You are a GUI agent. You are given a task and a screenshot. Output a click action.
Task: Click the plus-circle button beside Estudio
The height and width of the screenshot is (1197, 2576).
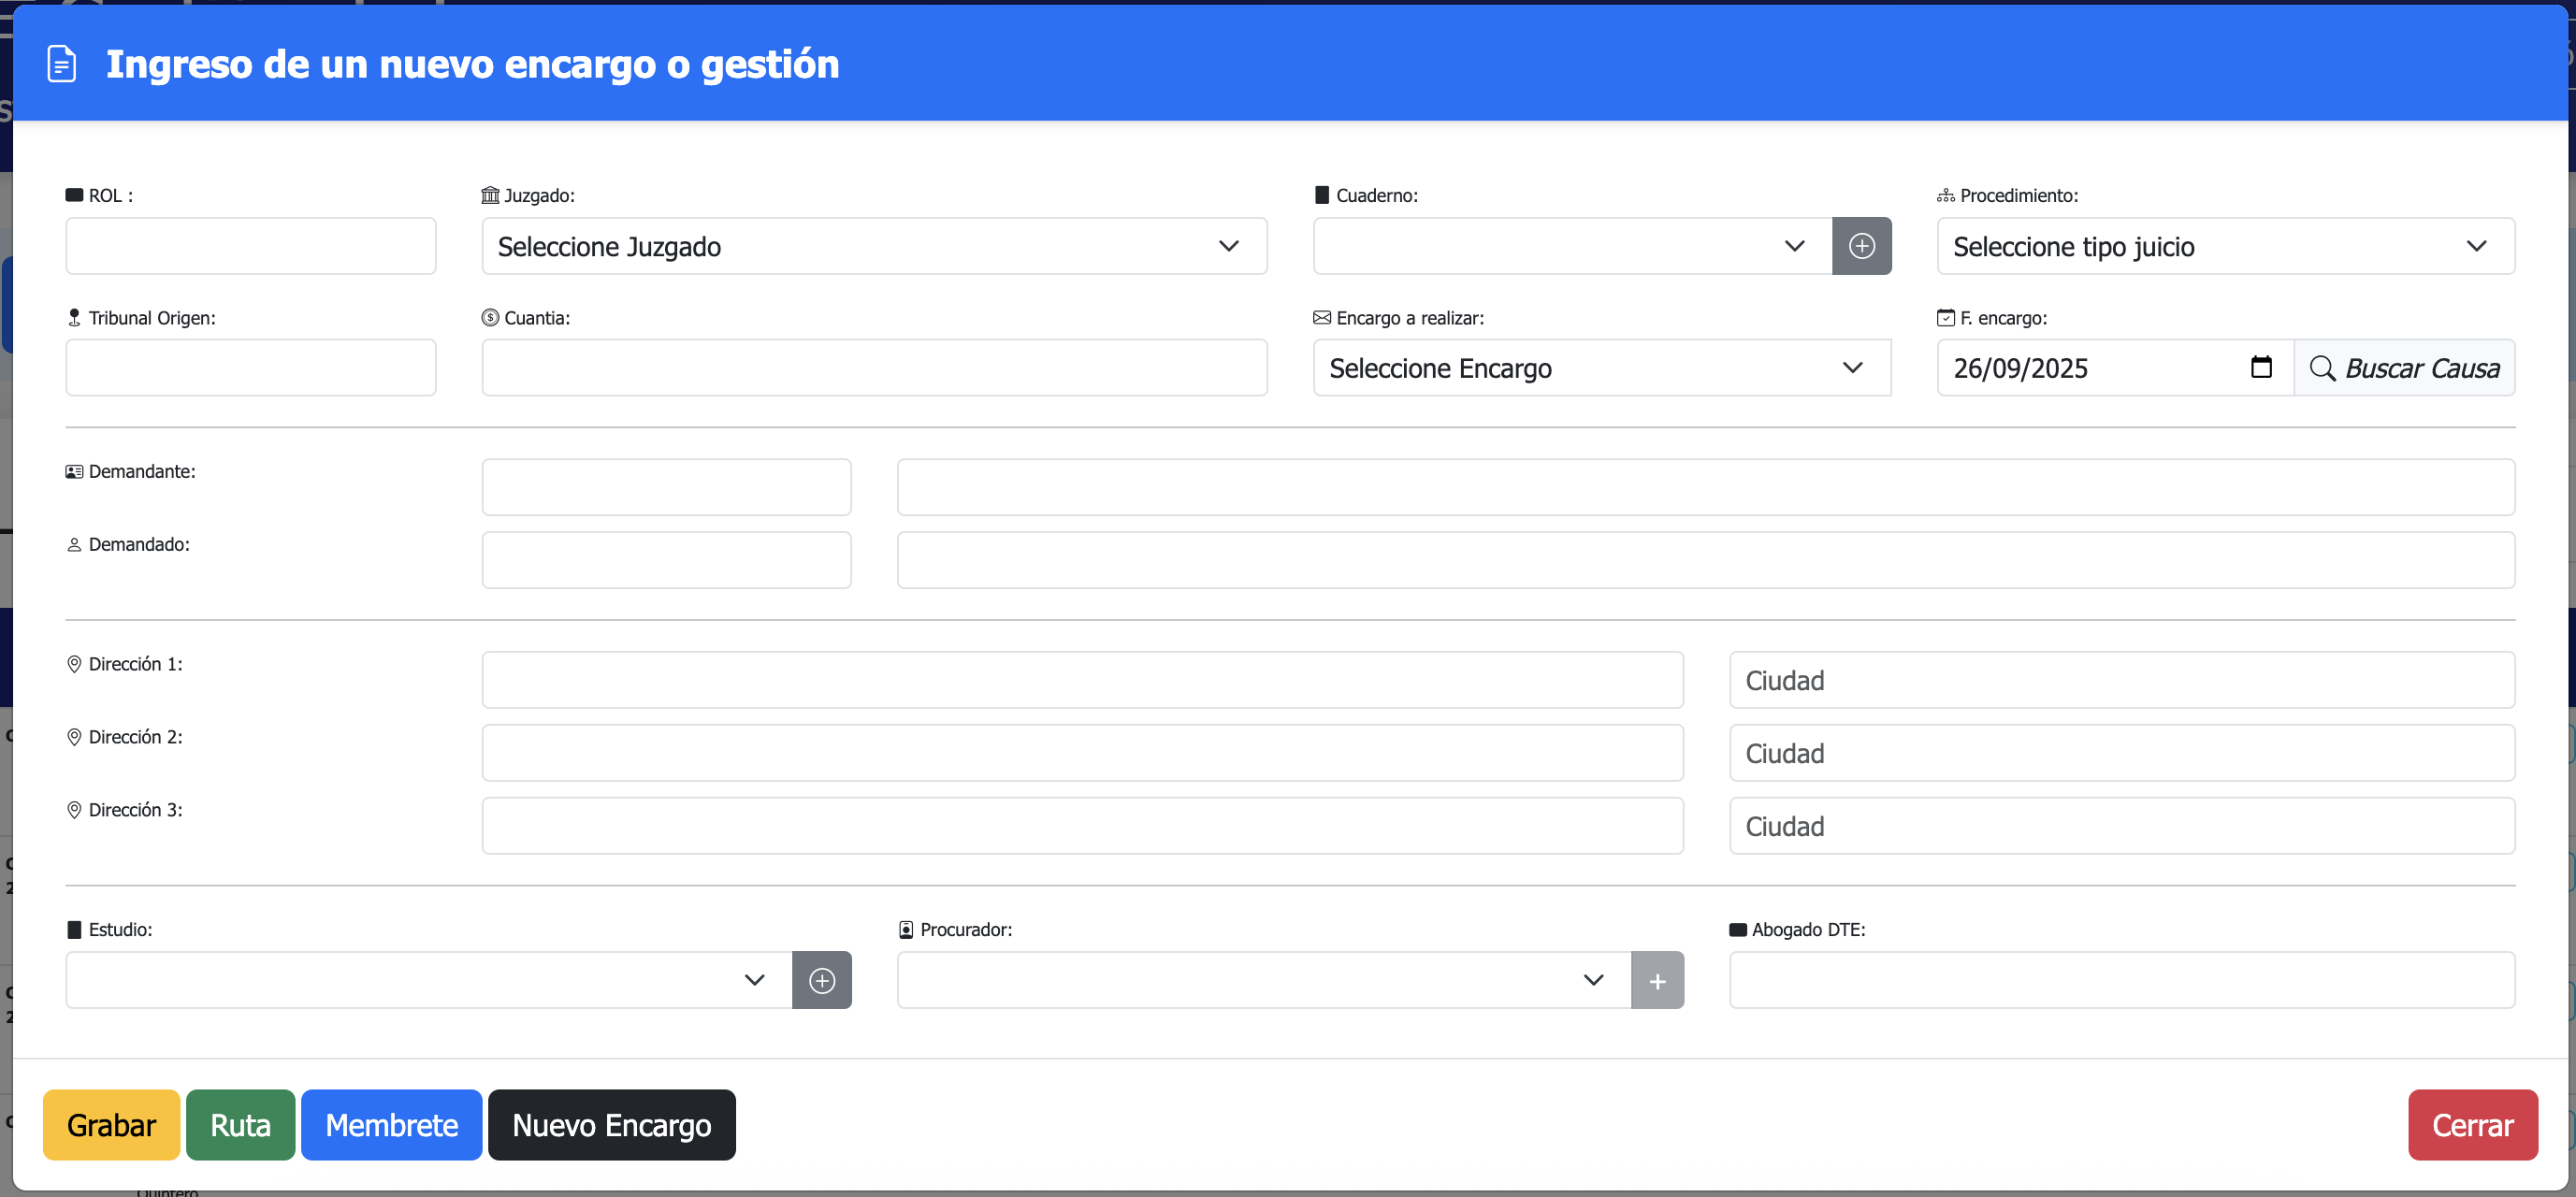(821, 980)
